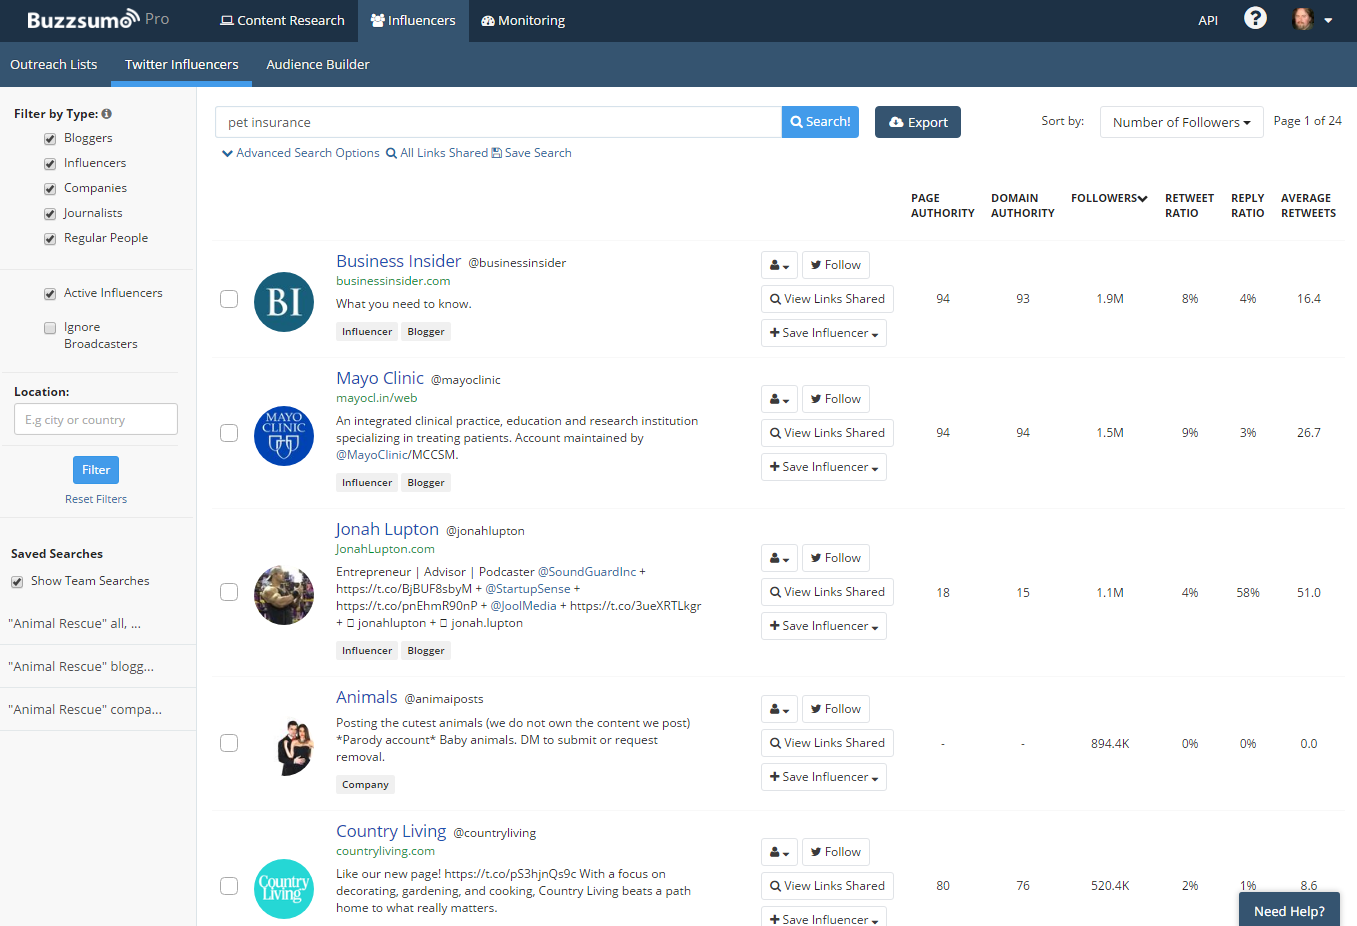
Task: Click the Search magnifying glass icon
Action: pyautogui.click(x=799, y=121)
